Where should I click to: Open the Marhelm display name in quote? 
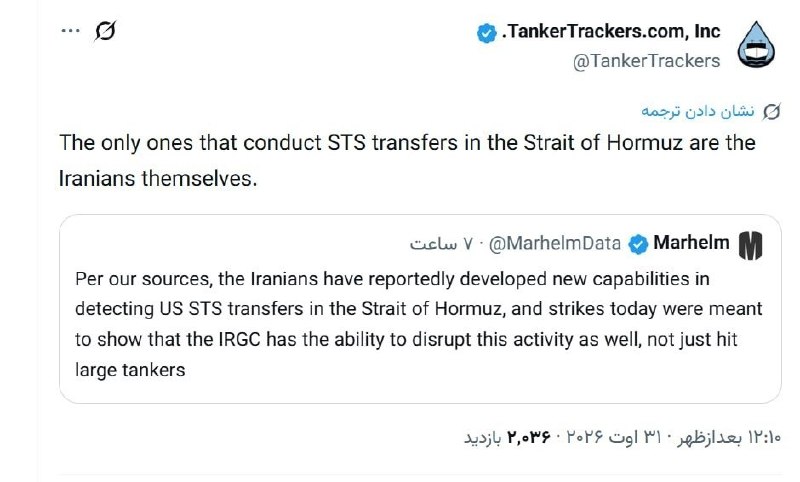coord(691,243)
